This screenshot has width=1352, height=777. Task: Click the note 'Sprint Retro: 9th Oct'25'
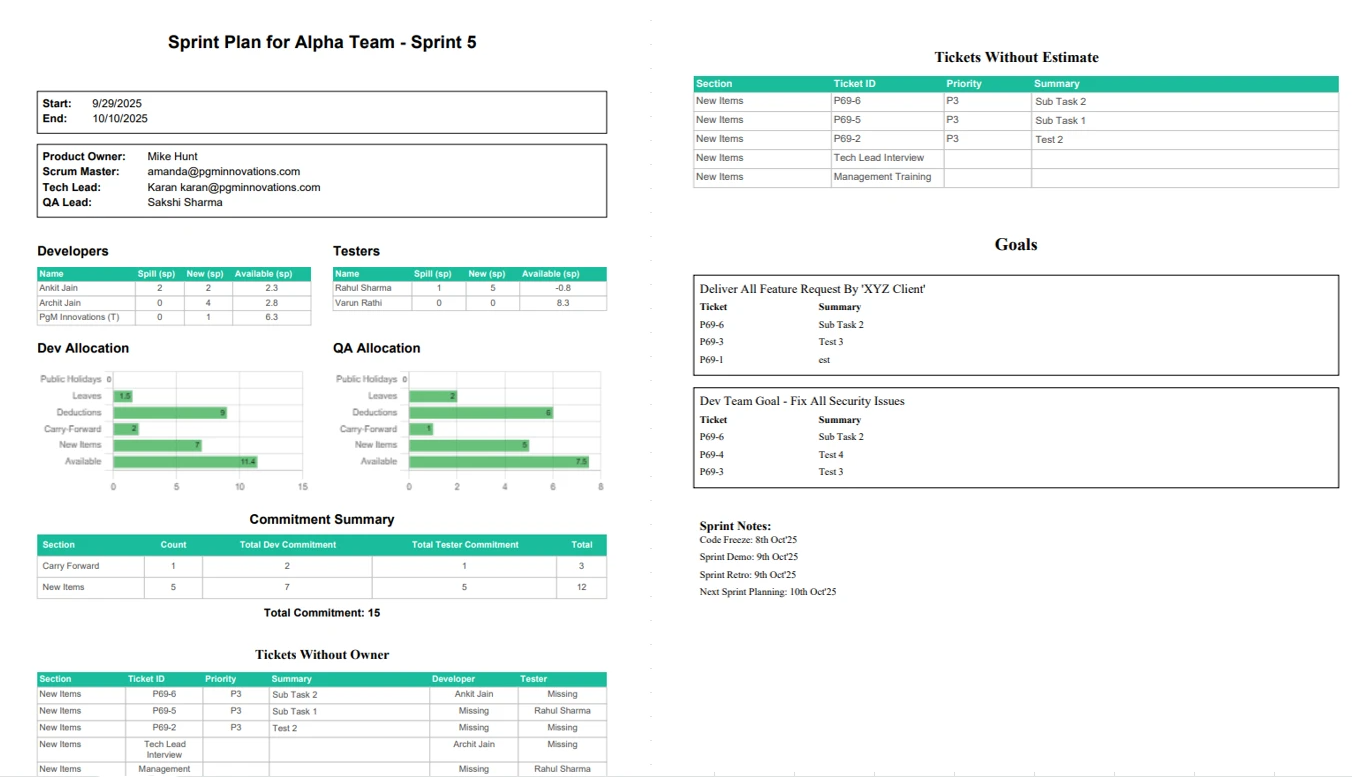pyautogui.click(x=747, y=575)
